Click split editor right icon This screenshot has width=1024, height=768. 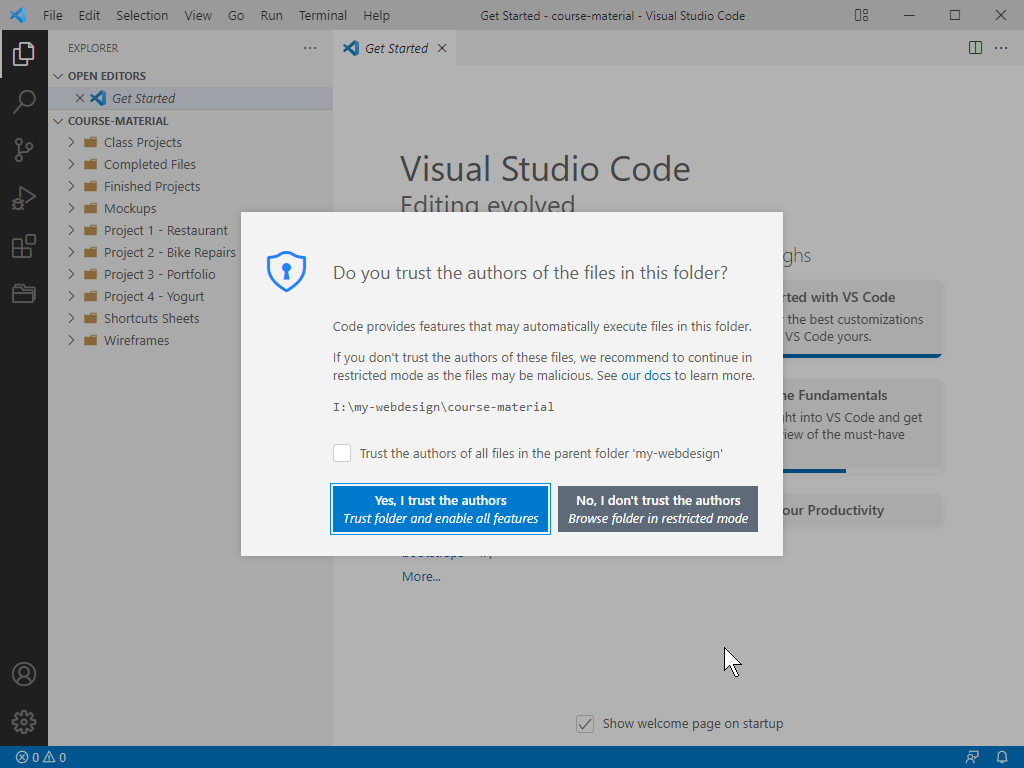click(975, 48)
